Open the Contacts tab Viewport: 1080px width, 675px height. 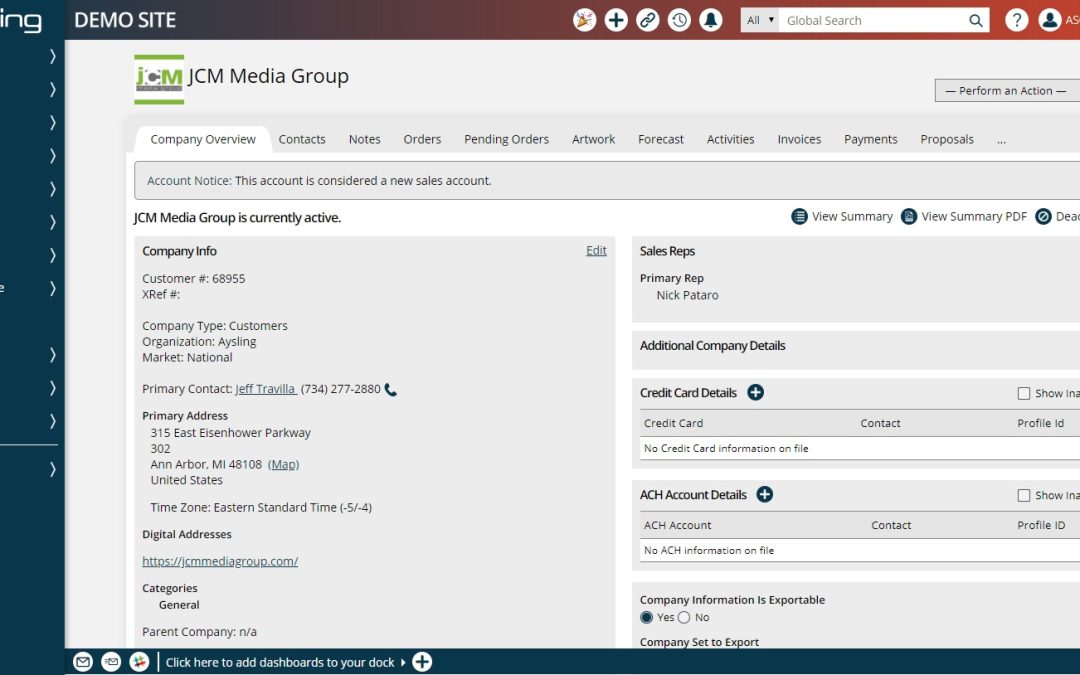302,139
